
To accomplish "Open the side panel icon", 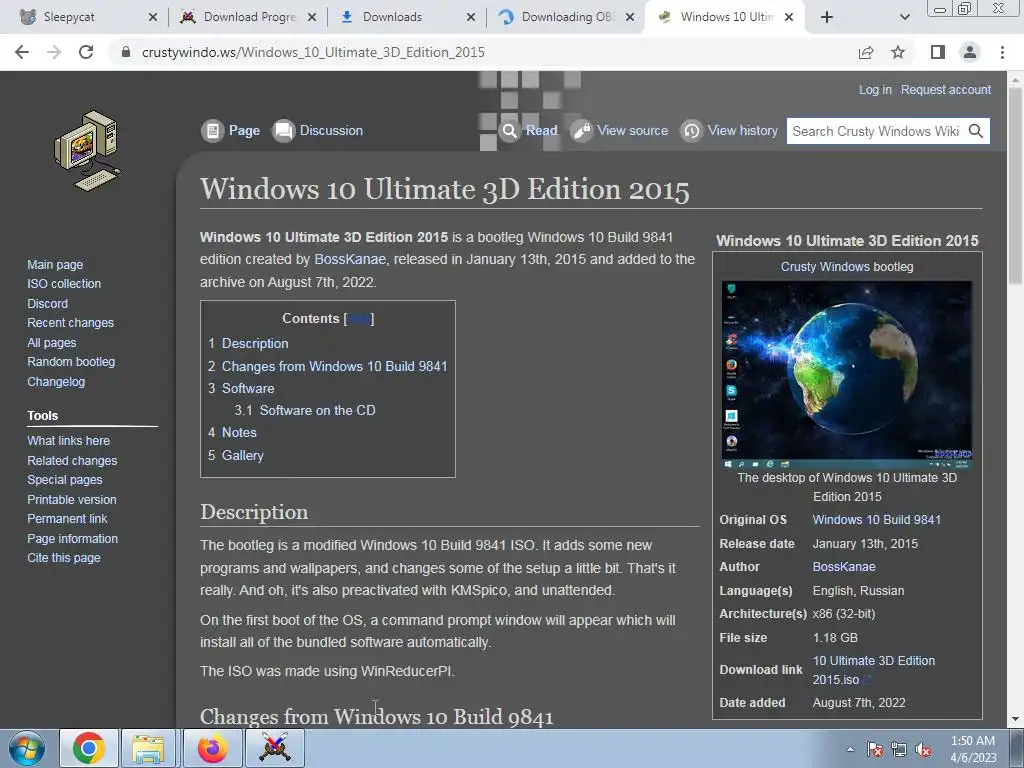I will [937, 52].
